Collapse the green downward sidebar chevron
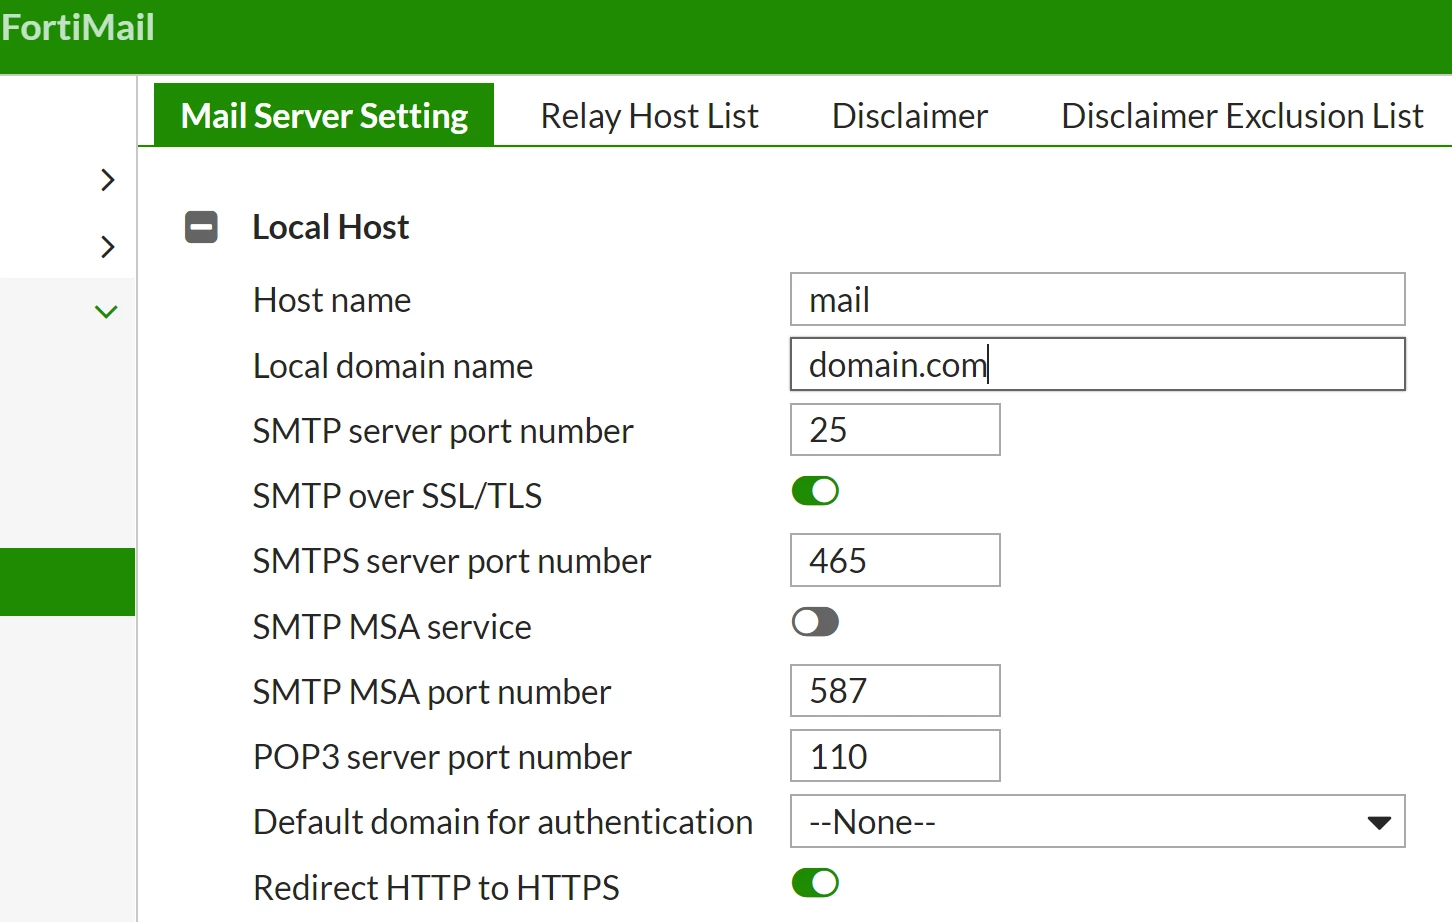The width and height of the screenshot is (1452, 922). point(106,312)
